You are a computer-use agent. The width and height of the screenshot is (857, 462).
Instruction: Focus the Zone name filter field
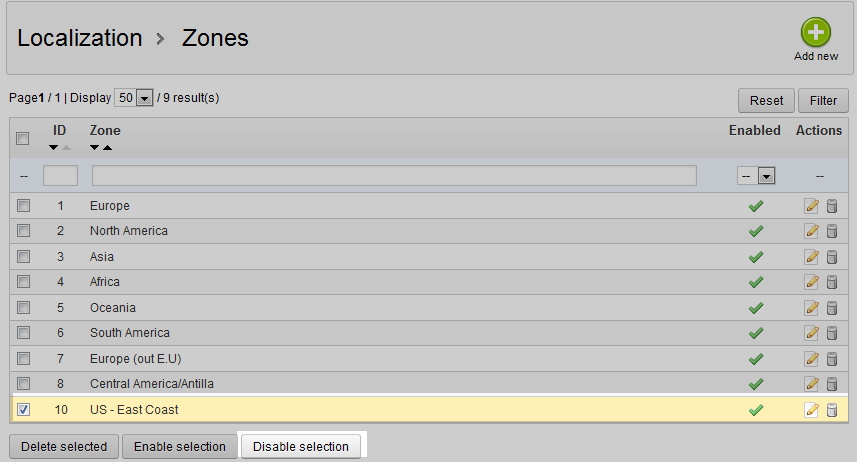coord(394,176)
